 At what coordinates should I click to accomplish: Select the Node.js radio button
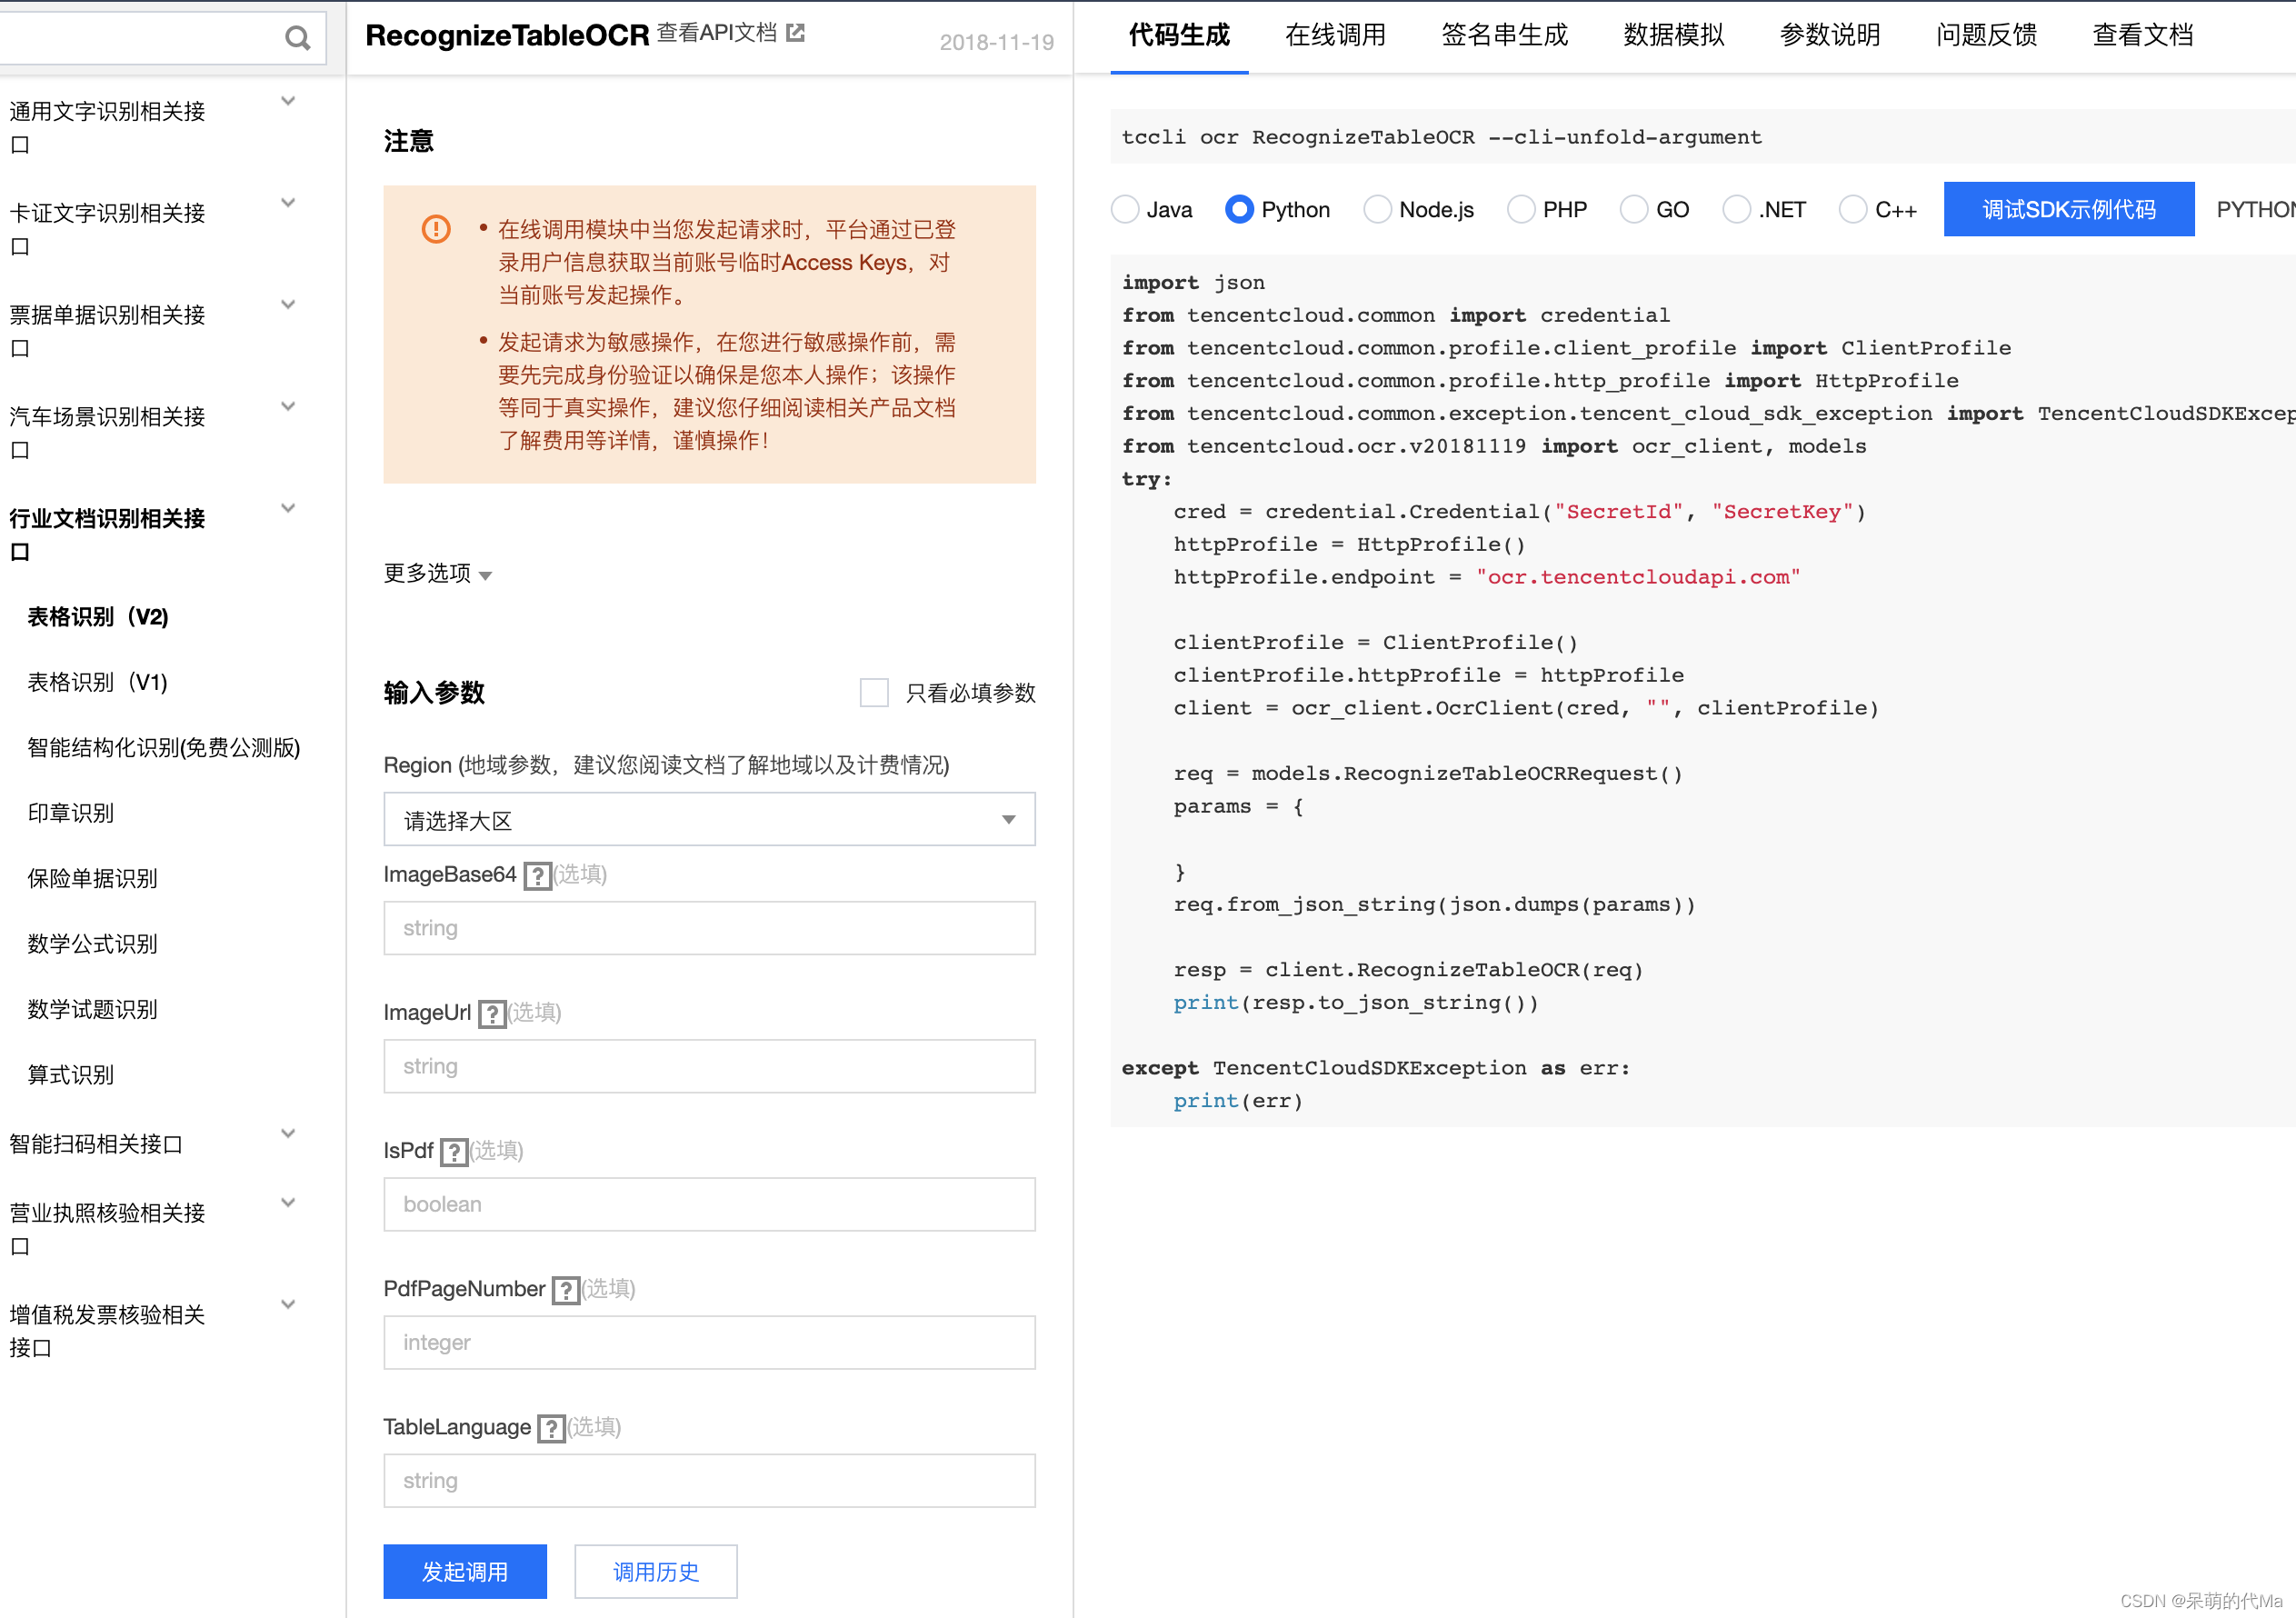pyautogui.click(x=1377, y=209)
